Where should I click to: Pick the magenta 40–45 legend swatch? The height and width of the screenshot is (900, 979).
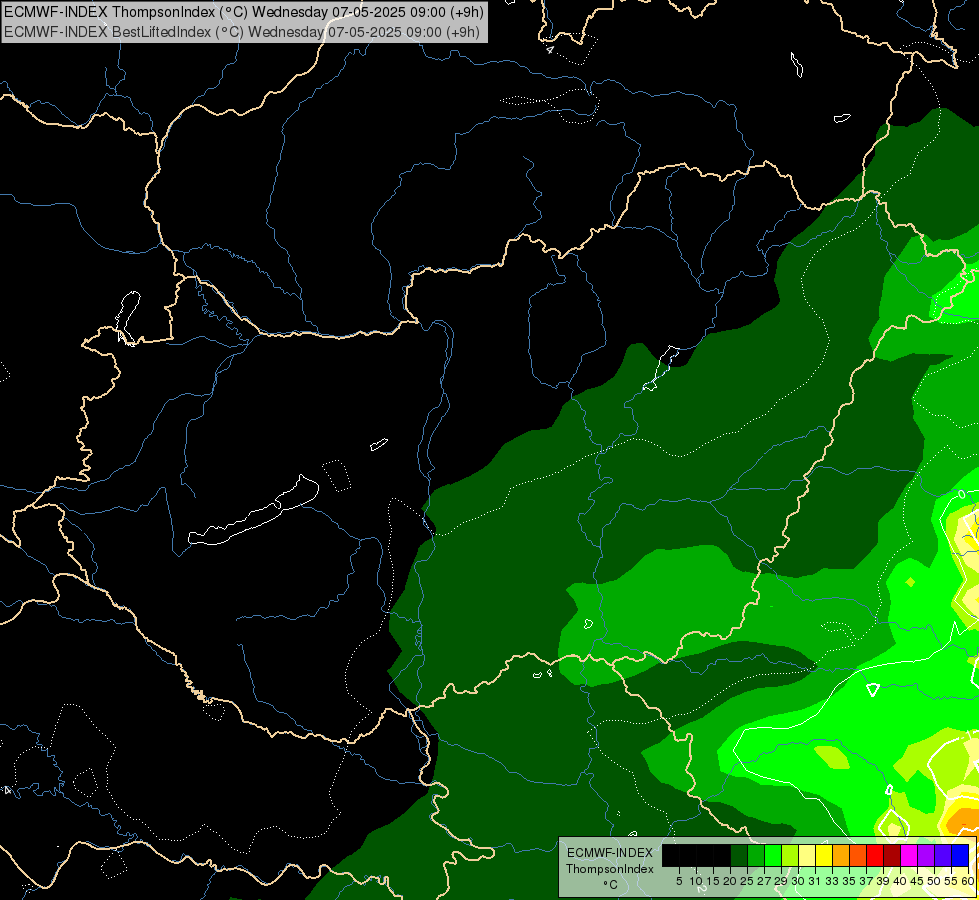coord(909,855)
